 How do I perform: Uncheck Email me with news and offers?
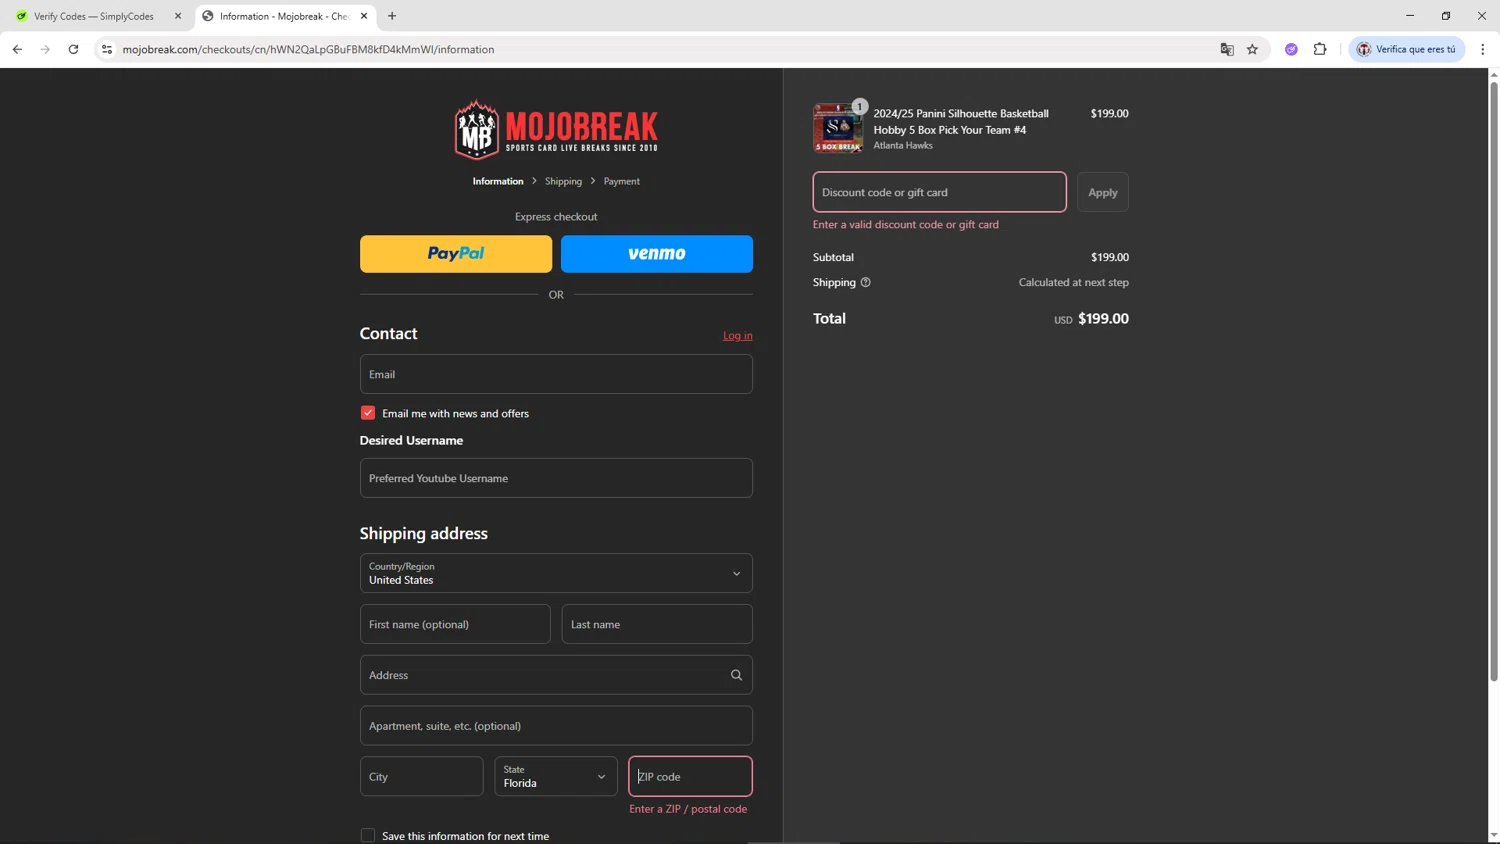[368, 413]
